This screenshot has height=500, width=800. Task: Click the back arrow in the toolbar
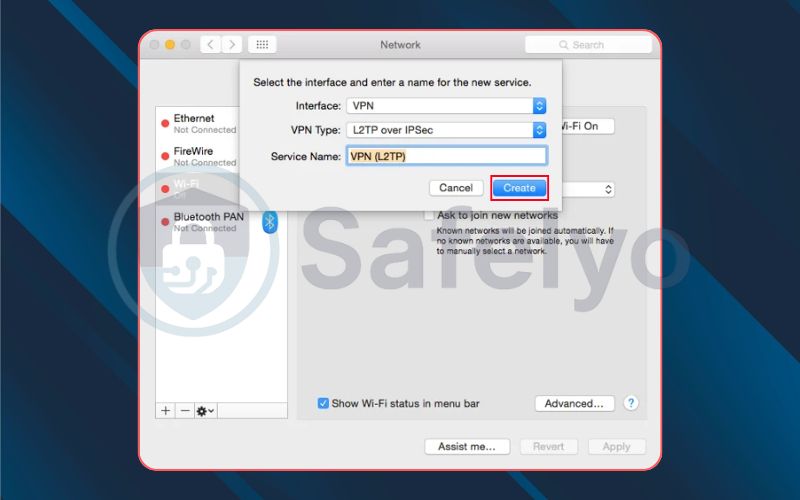click(x=211, y=45)
